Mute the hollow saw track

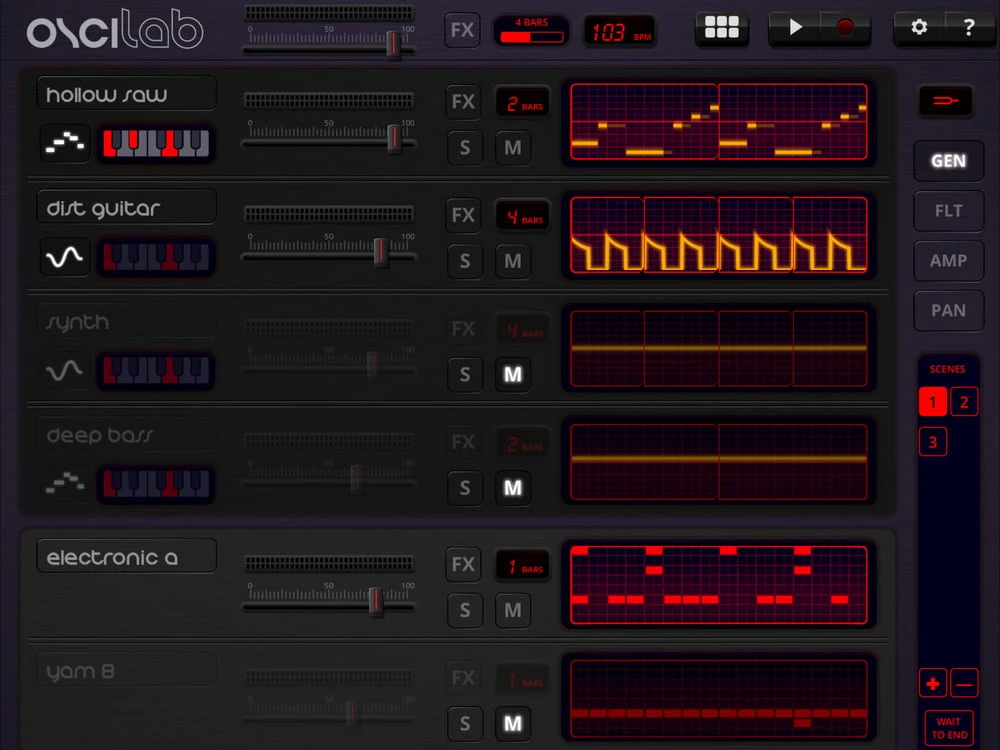click(x=512, y=148)
